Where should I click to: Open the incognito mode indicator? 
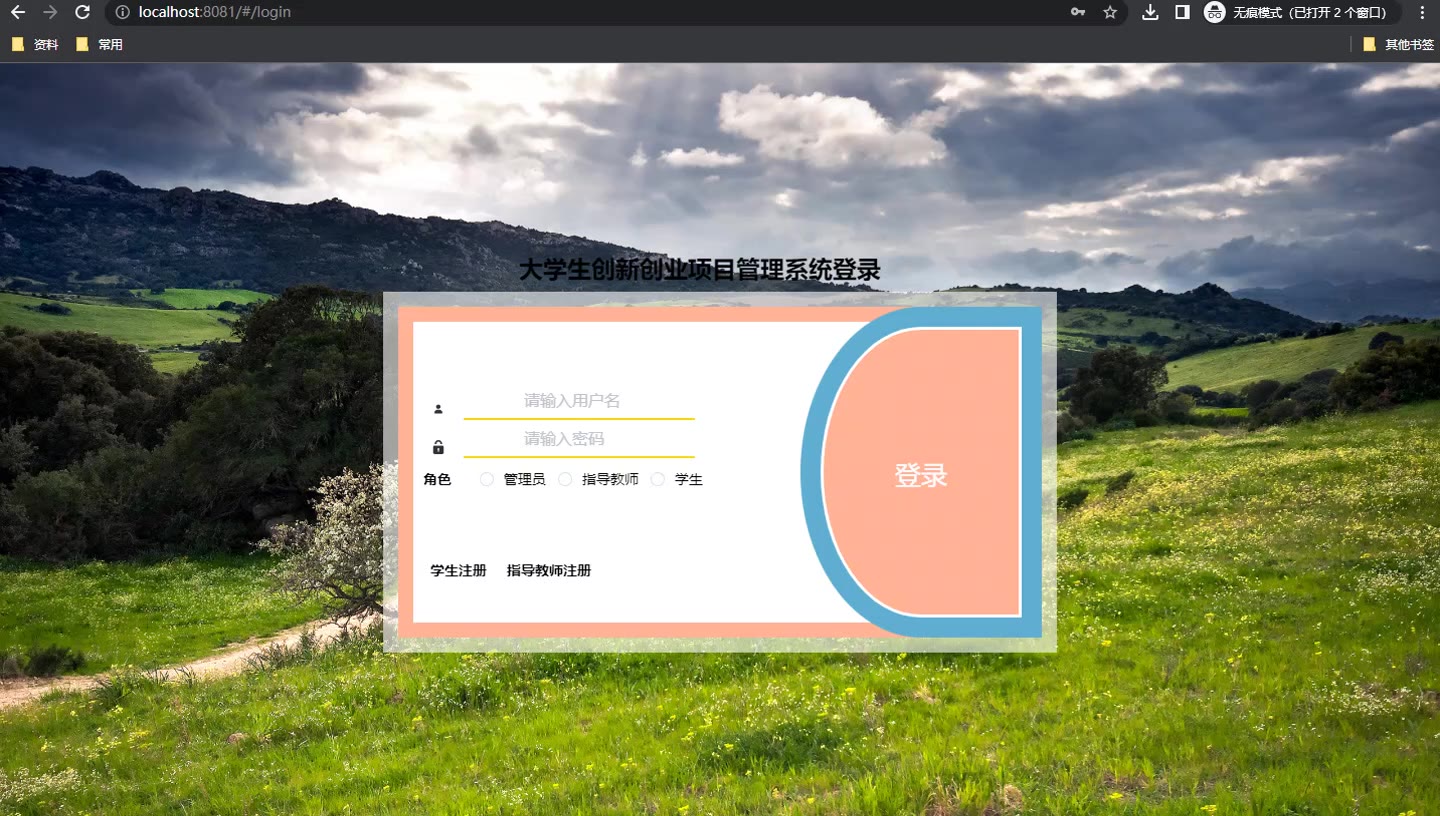(1302, 12)
